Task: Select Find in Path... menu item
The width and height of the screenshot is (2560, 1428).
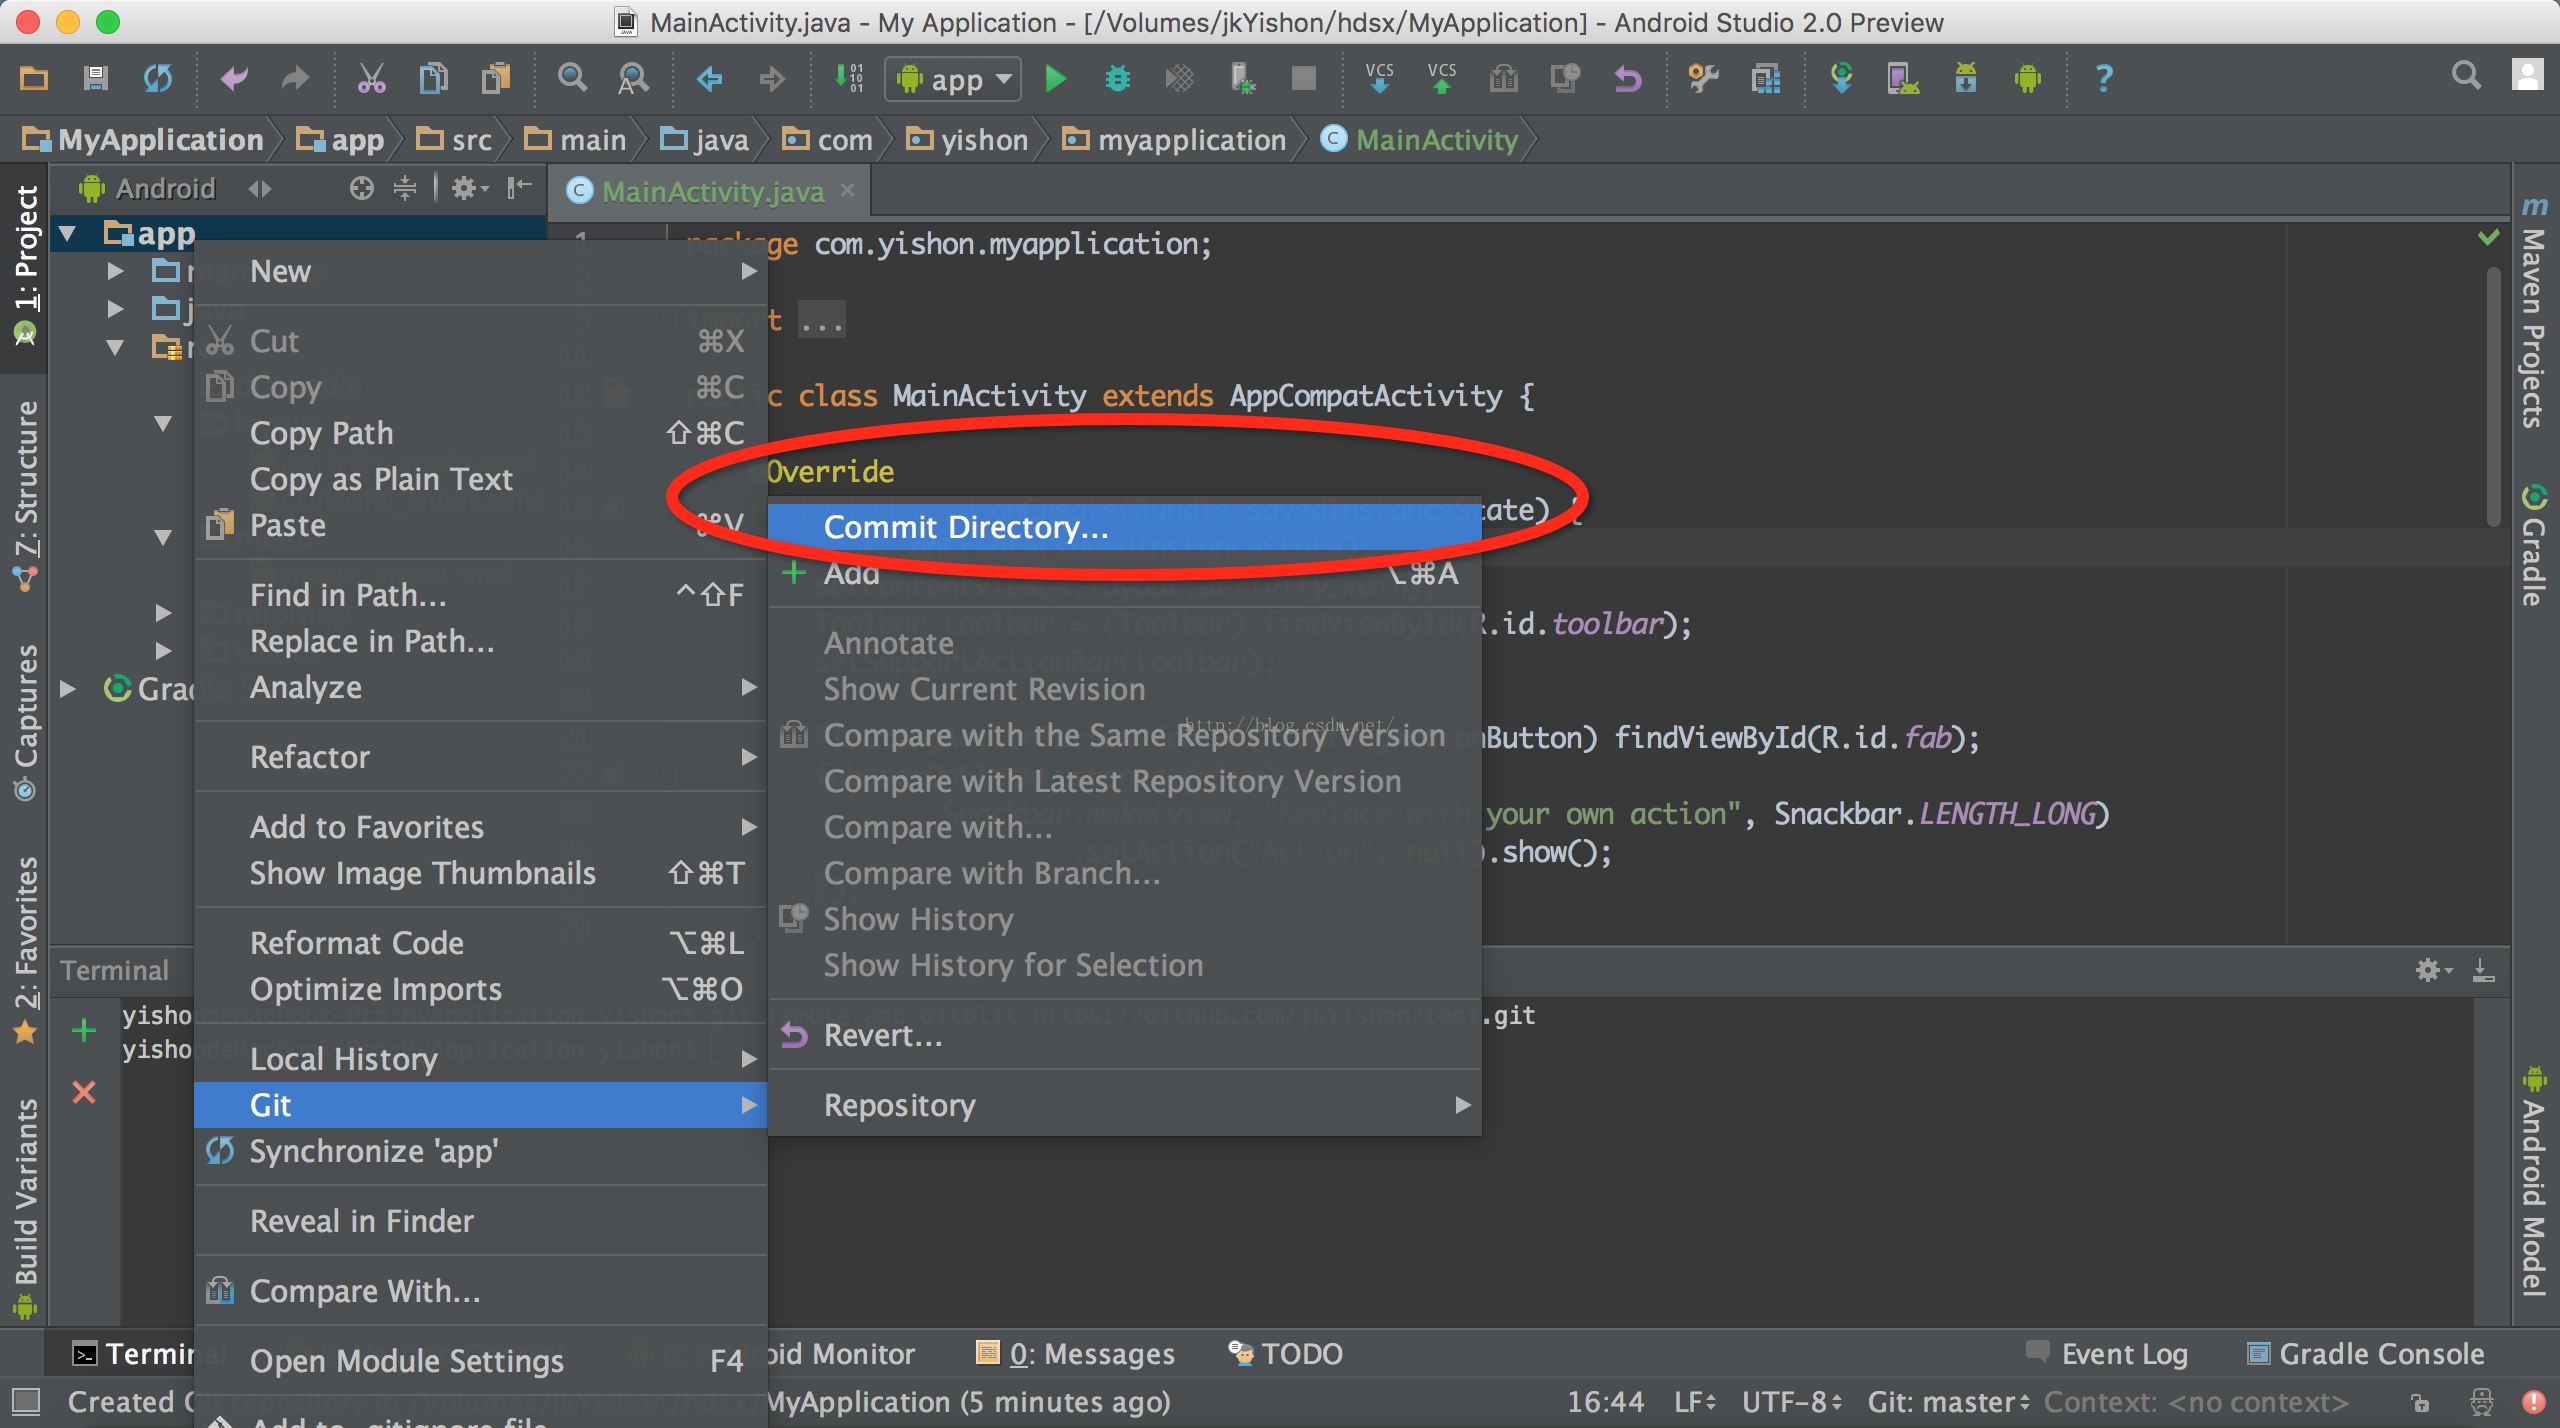Action: pos(480,595)
